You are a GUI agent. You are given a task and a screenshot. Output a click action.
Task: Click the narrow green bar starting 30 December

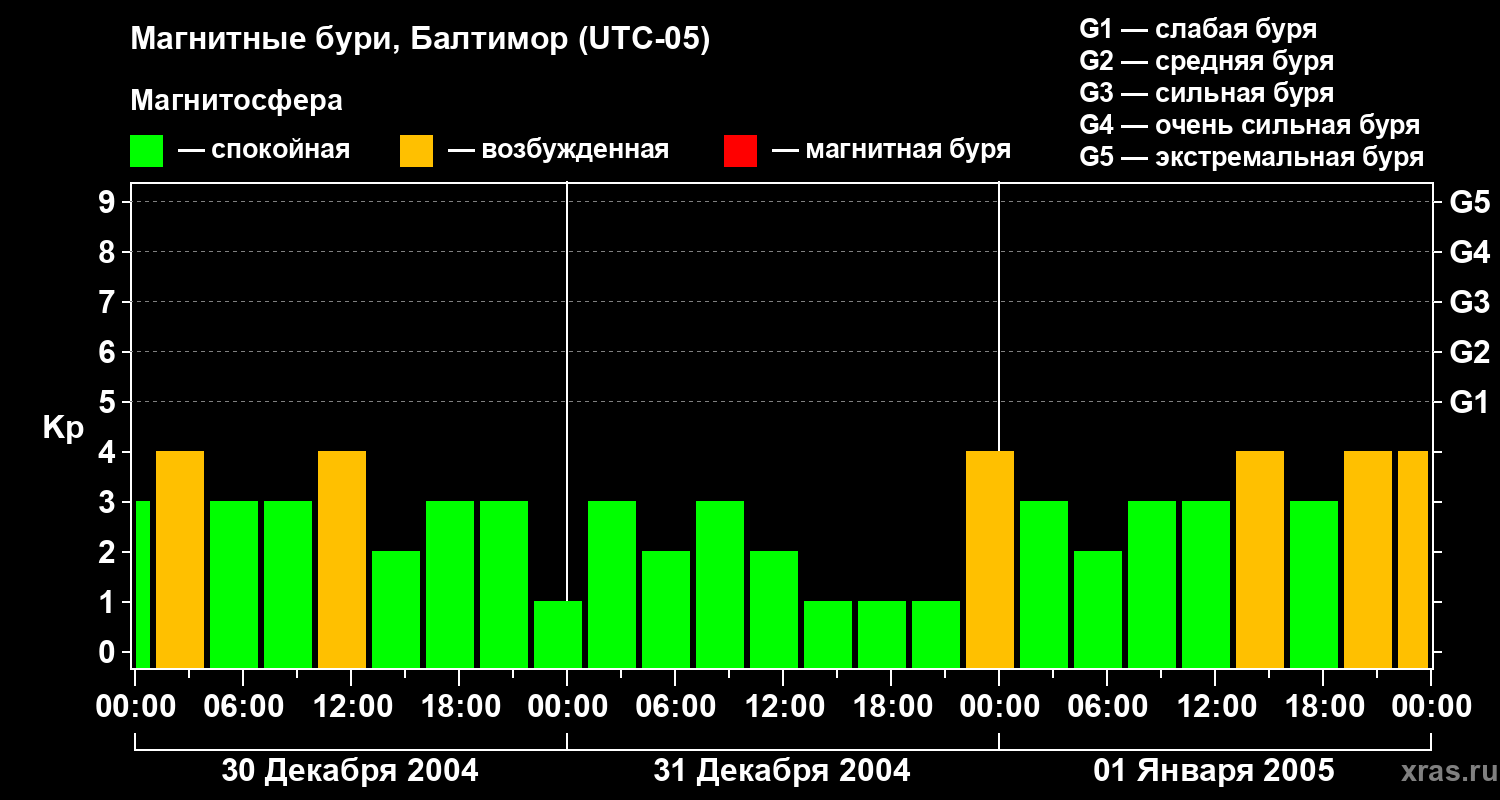point(143,584)
